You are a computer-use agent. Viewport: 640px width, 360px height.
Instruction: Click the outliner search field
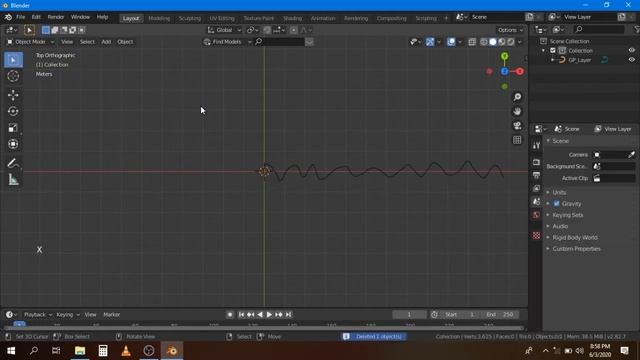pos(599,29)
